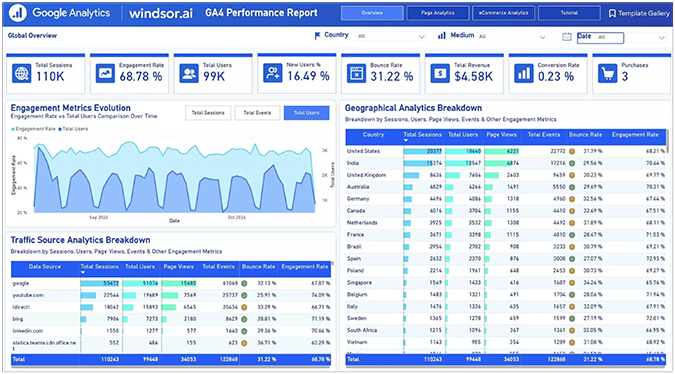Select the Total Users chart toggle
Viewport: 675px width, 374px height.
[x=307, y=113]
